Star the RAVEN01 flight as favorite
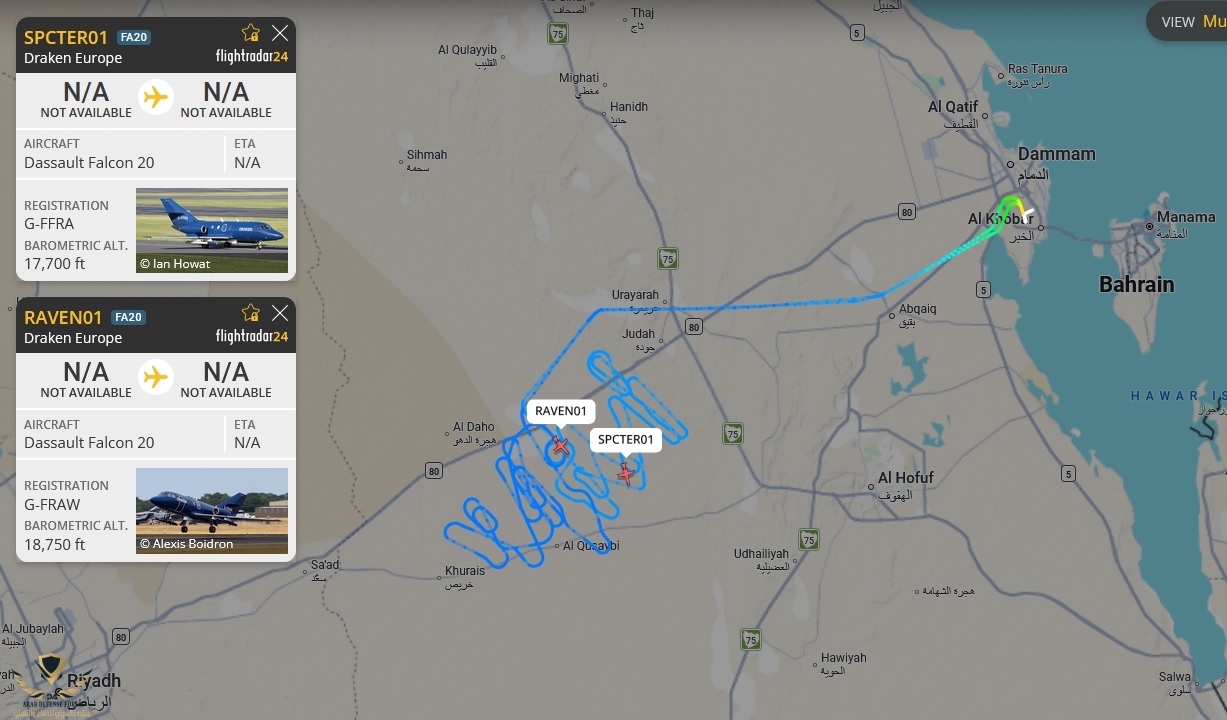The height and width of the screenshot is (720, 1227). click(x=251, y=313)
